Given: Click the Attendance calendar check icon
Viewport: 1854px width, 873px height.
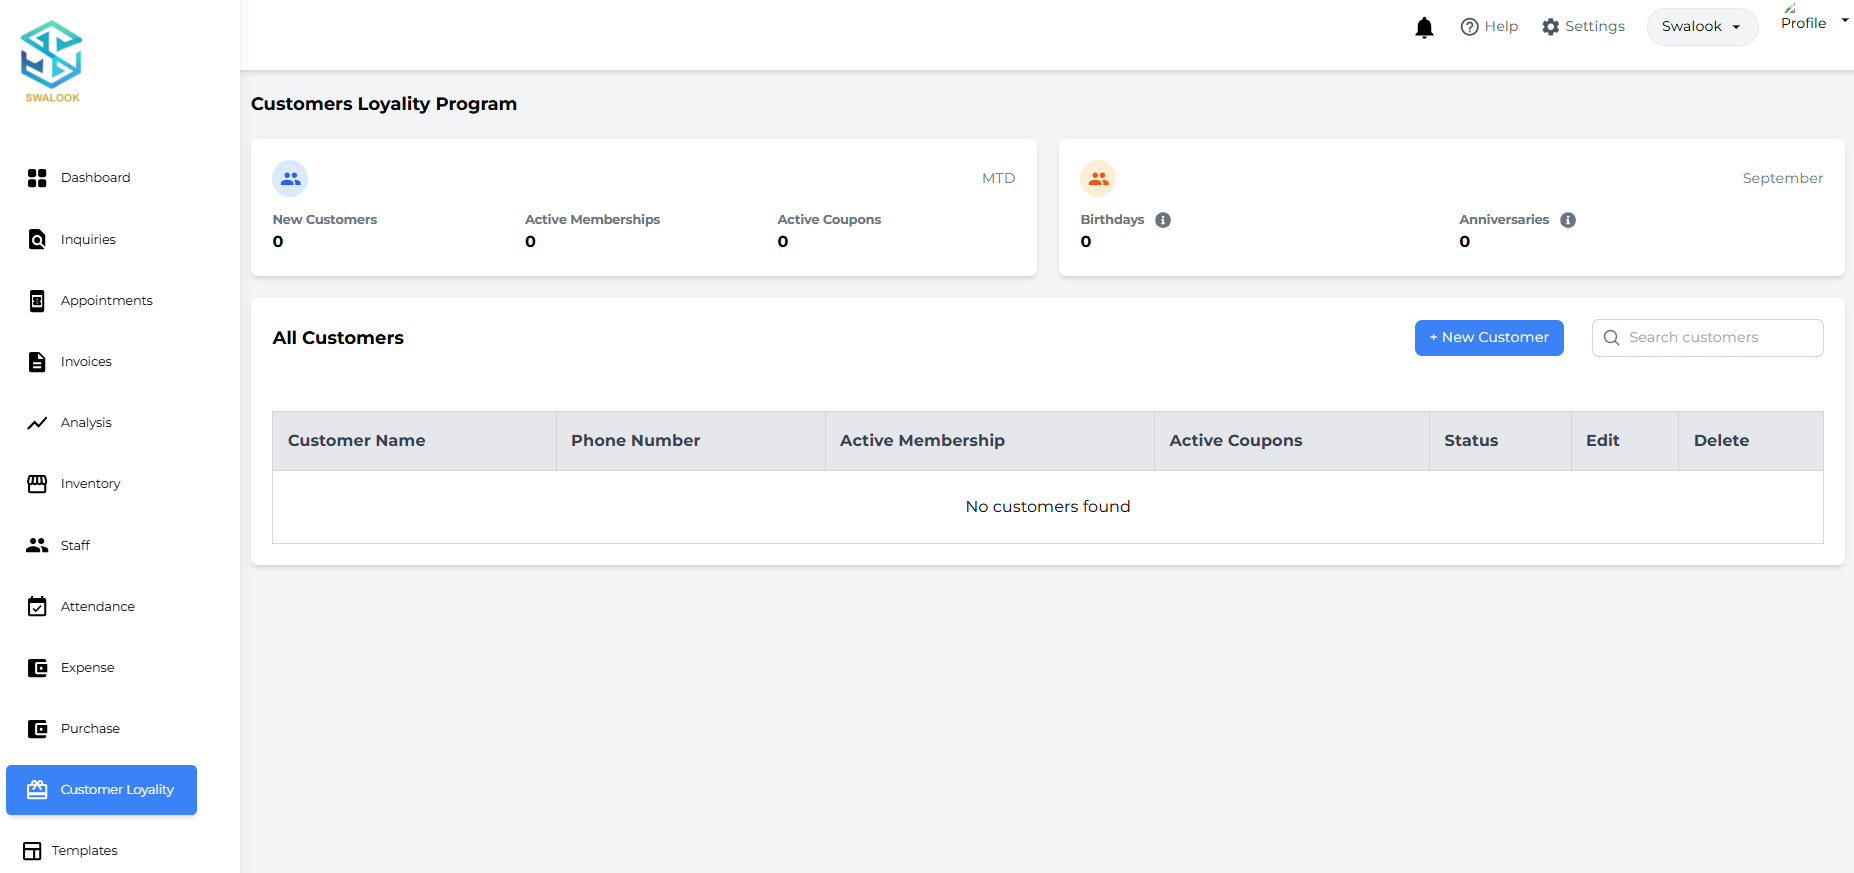Looking at the screenshot, I should [37, 607].
